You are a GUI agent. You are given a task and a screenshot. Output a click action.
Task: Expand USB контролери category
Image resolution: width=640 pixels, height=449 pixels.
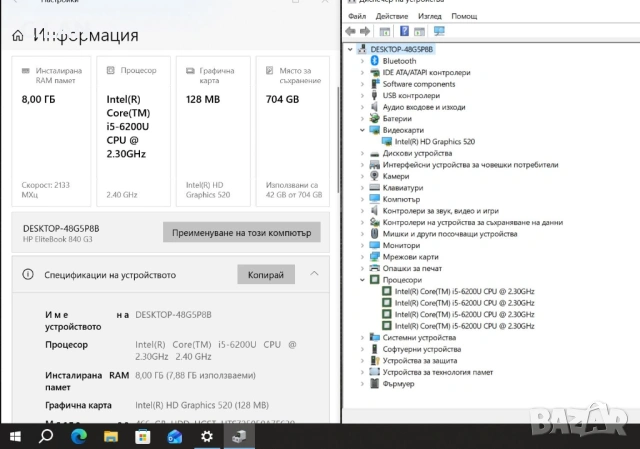(x=362, y=96)
